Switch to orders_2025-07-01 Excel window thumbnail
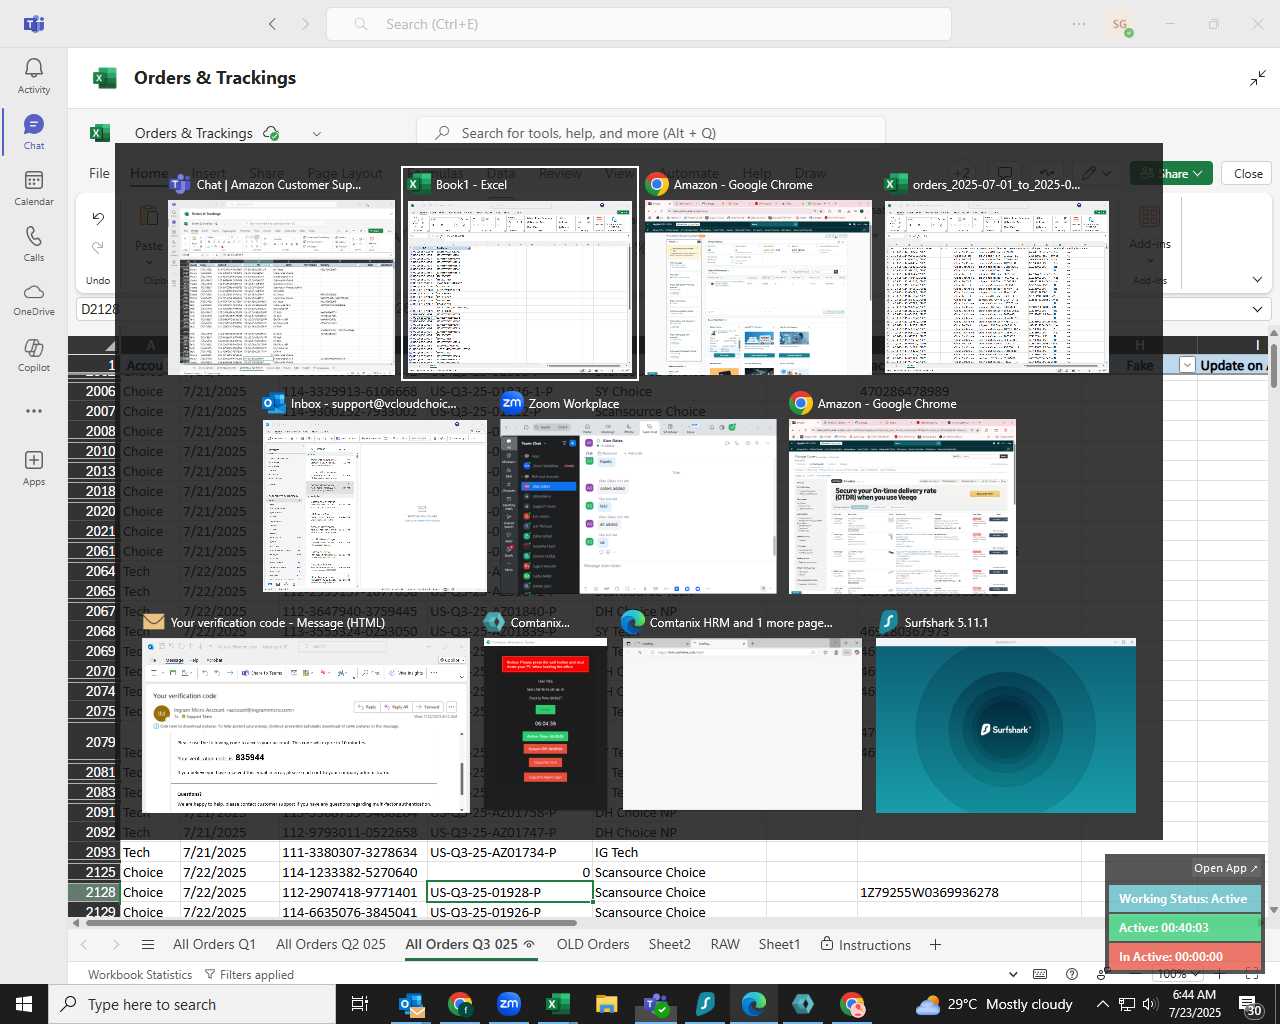The height and width of the screenshot is (1024, 1280). click(997, 273)
